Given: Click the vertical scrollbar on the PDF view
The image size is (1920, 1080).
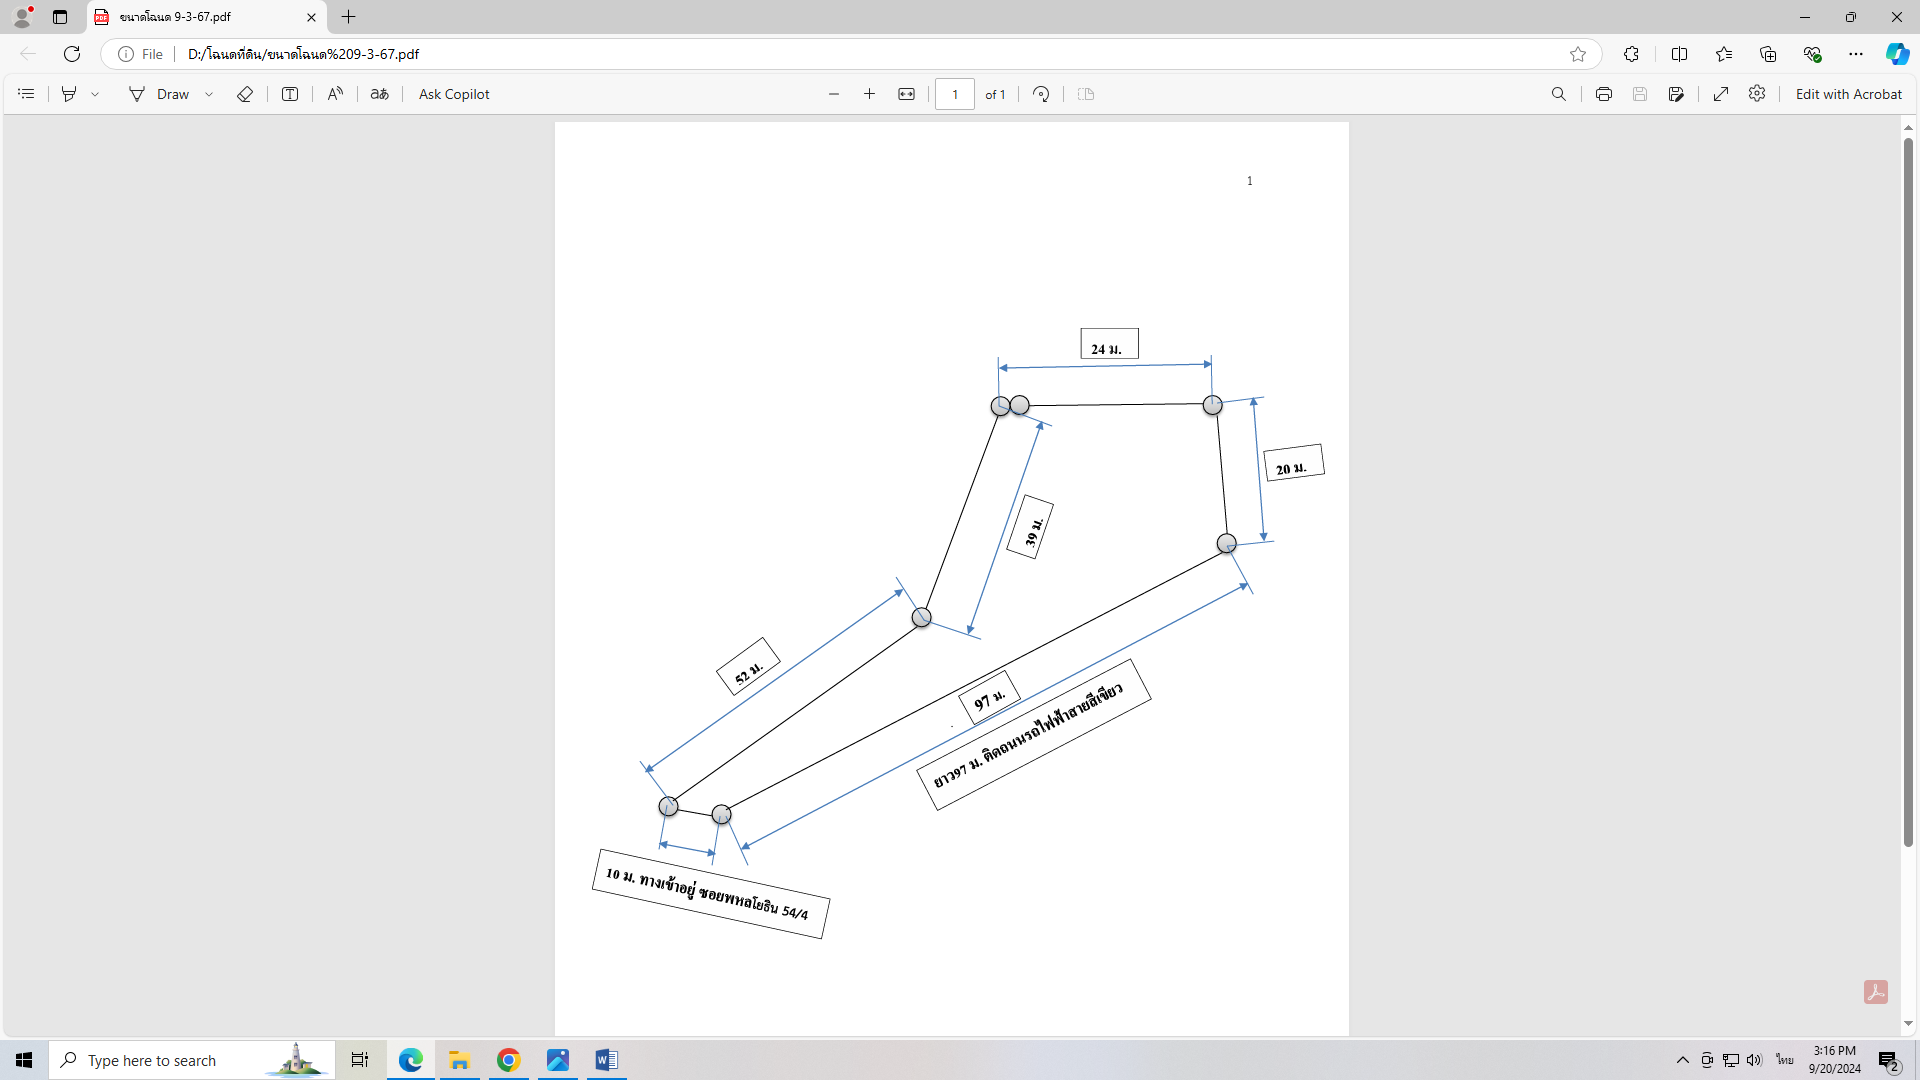Looking at the screenshot, I should pyautogui.click(x=1908, y=492).
